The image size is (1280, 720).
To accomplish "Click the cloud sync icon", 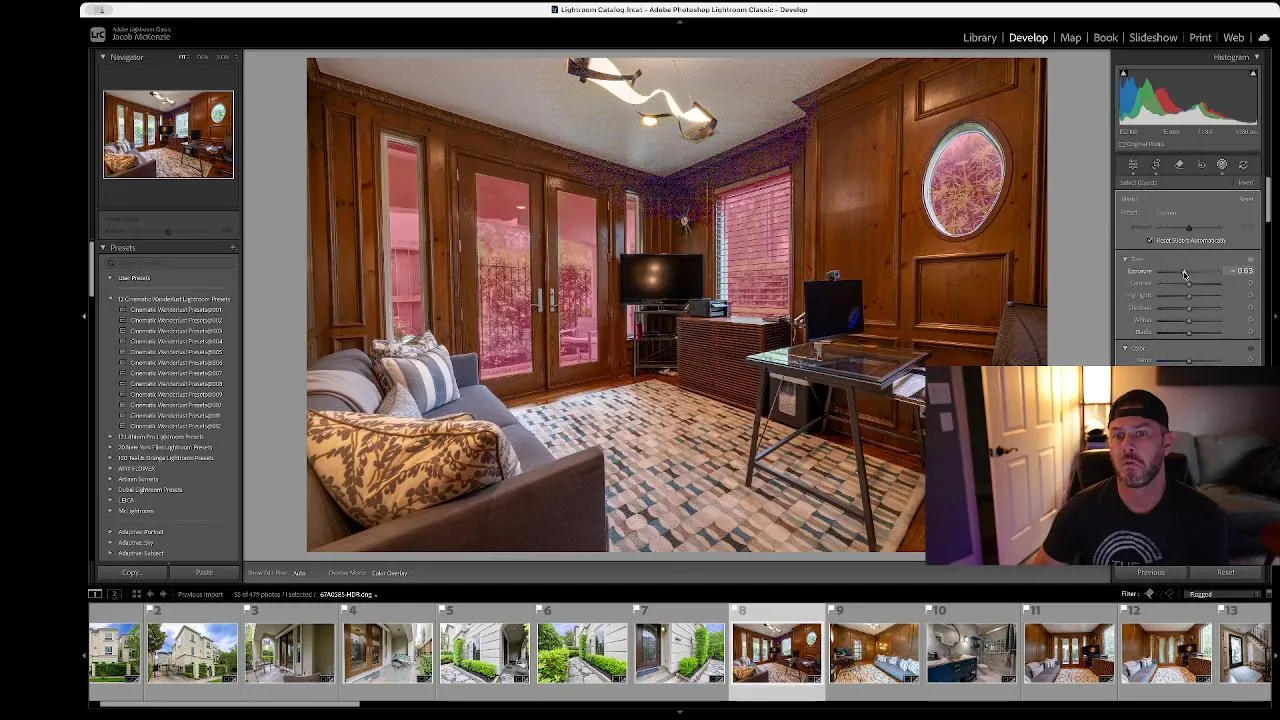I will point(1264,38).
